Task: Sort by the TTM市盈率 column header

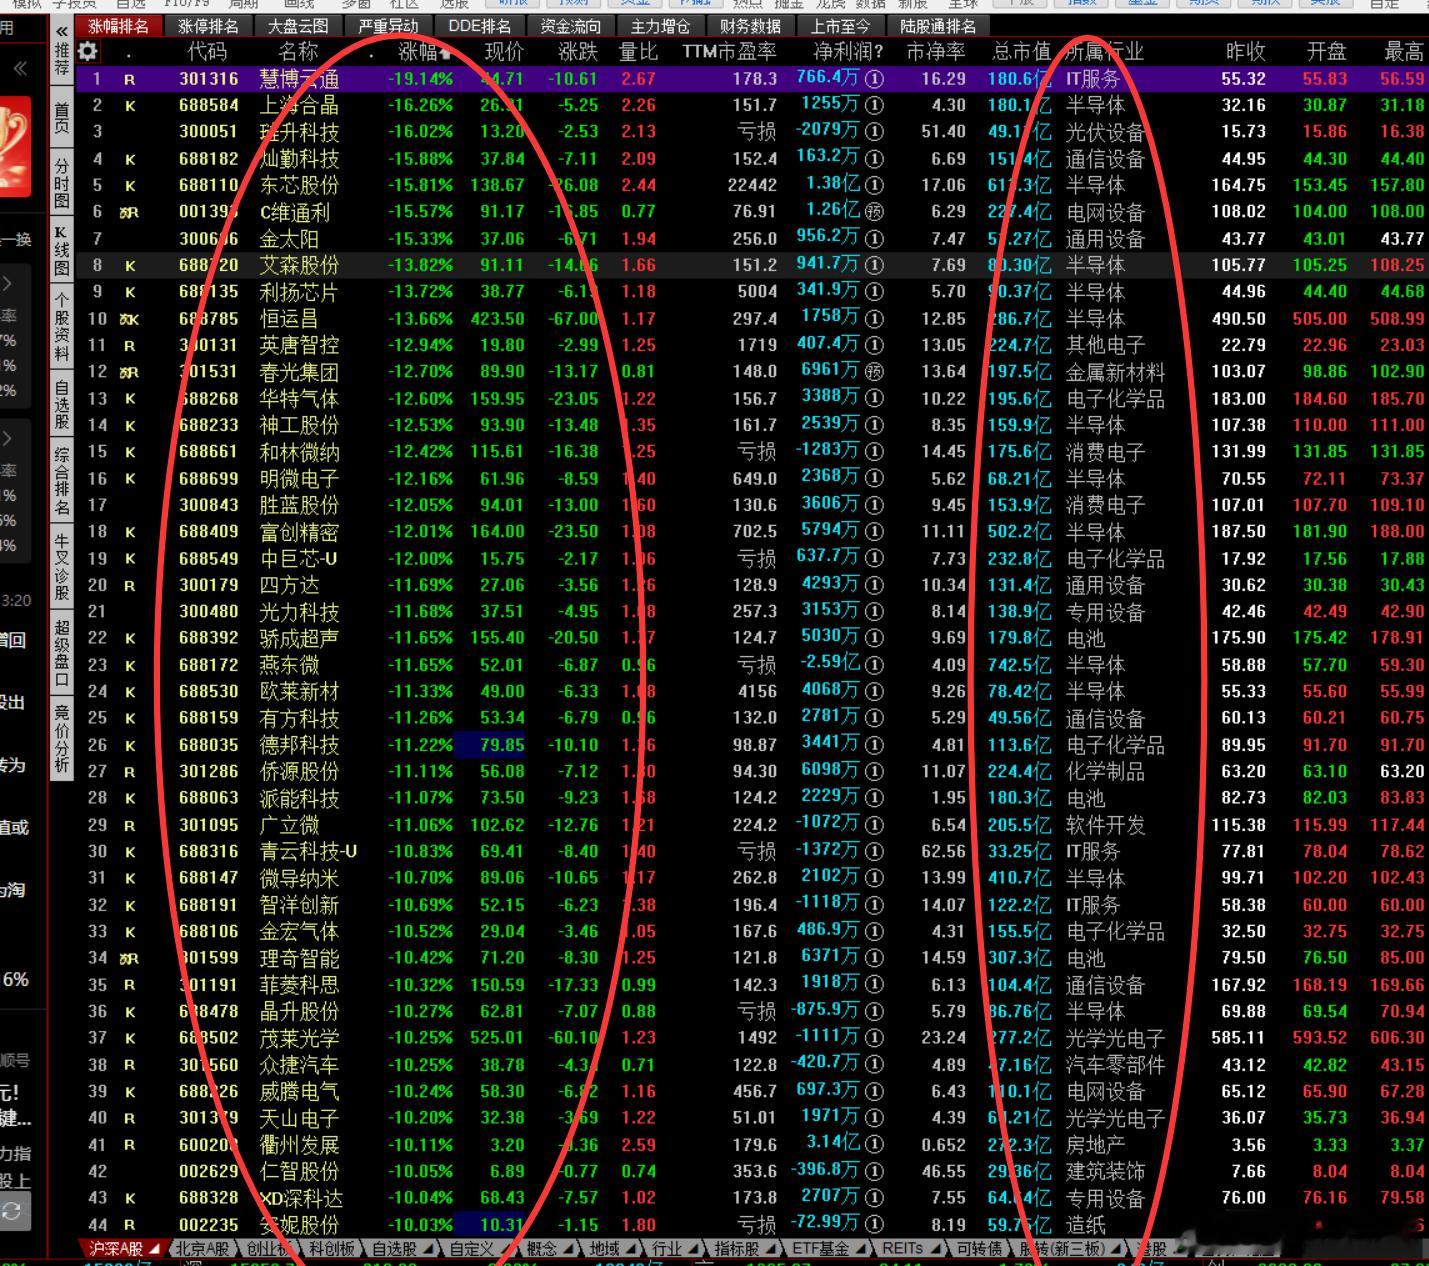Action: (x=729, y=52)
